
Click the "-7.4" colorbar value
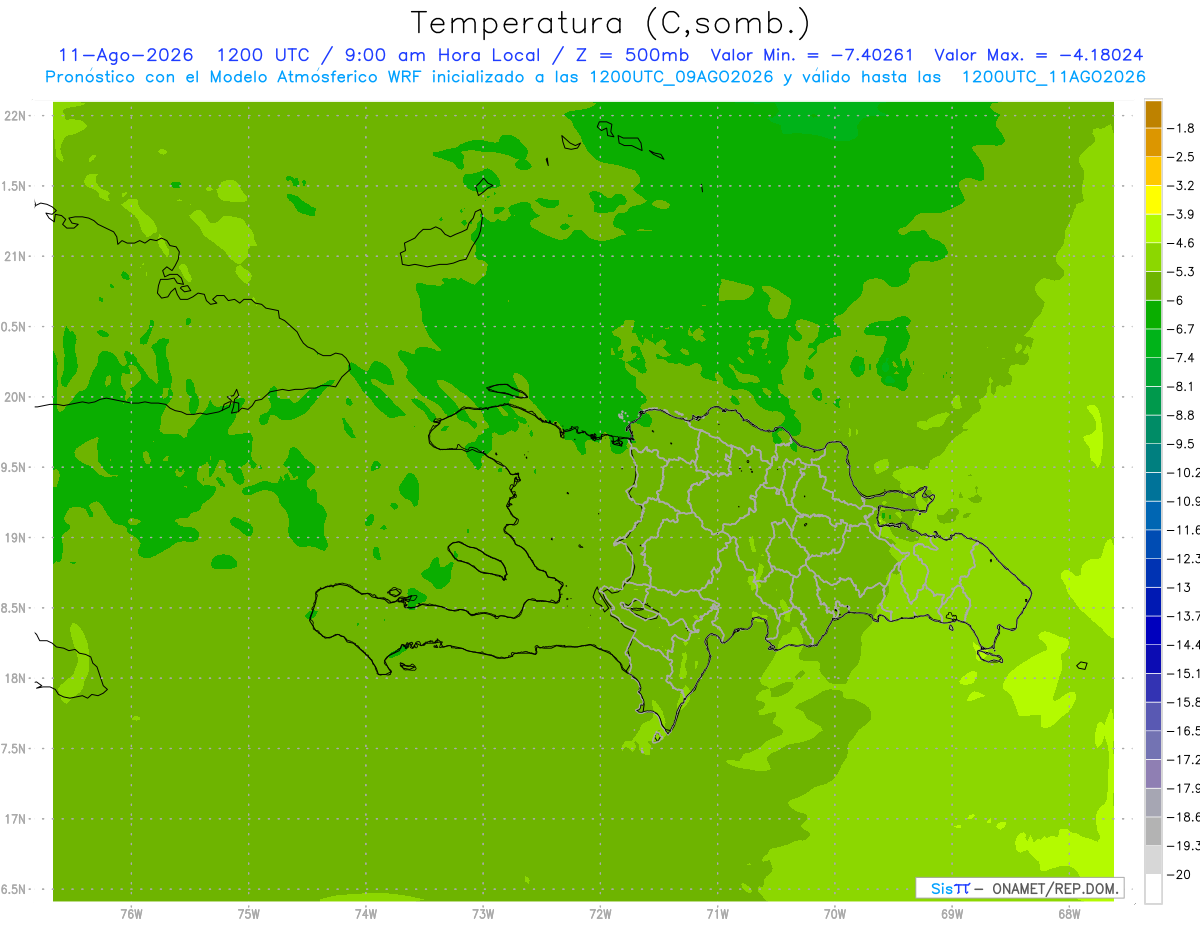point(1182,357)
